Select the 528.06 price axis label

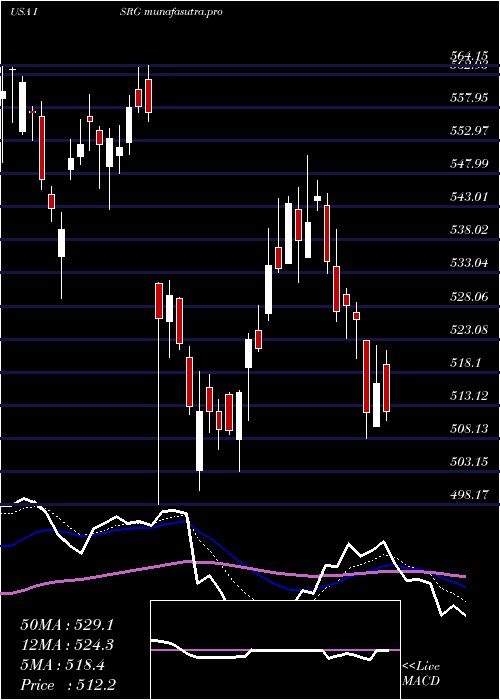[x=469, y=296]
